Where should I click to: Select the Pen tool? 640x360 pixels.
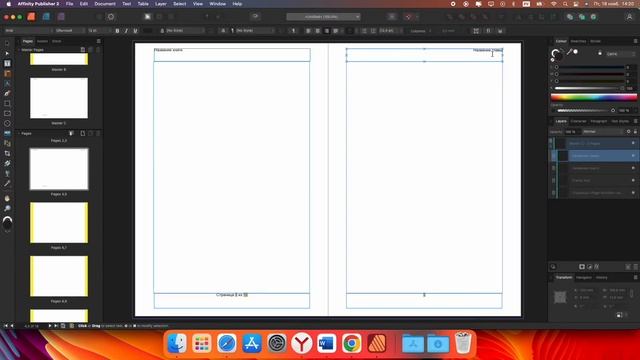click(7, 93)
